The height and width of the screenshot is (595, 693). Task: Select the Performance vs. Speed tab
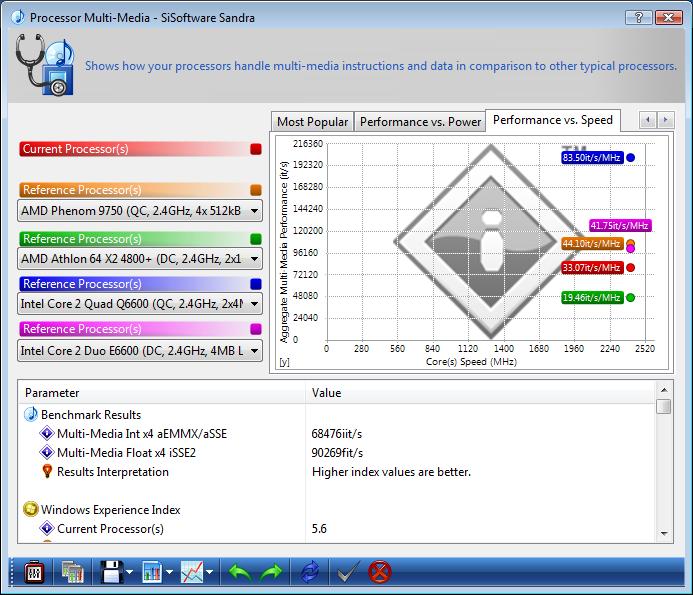pos(553,120)
